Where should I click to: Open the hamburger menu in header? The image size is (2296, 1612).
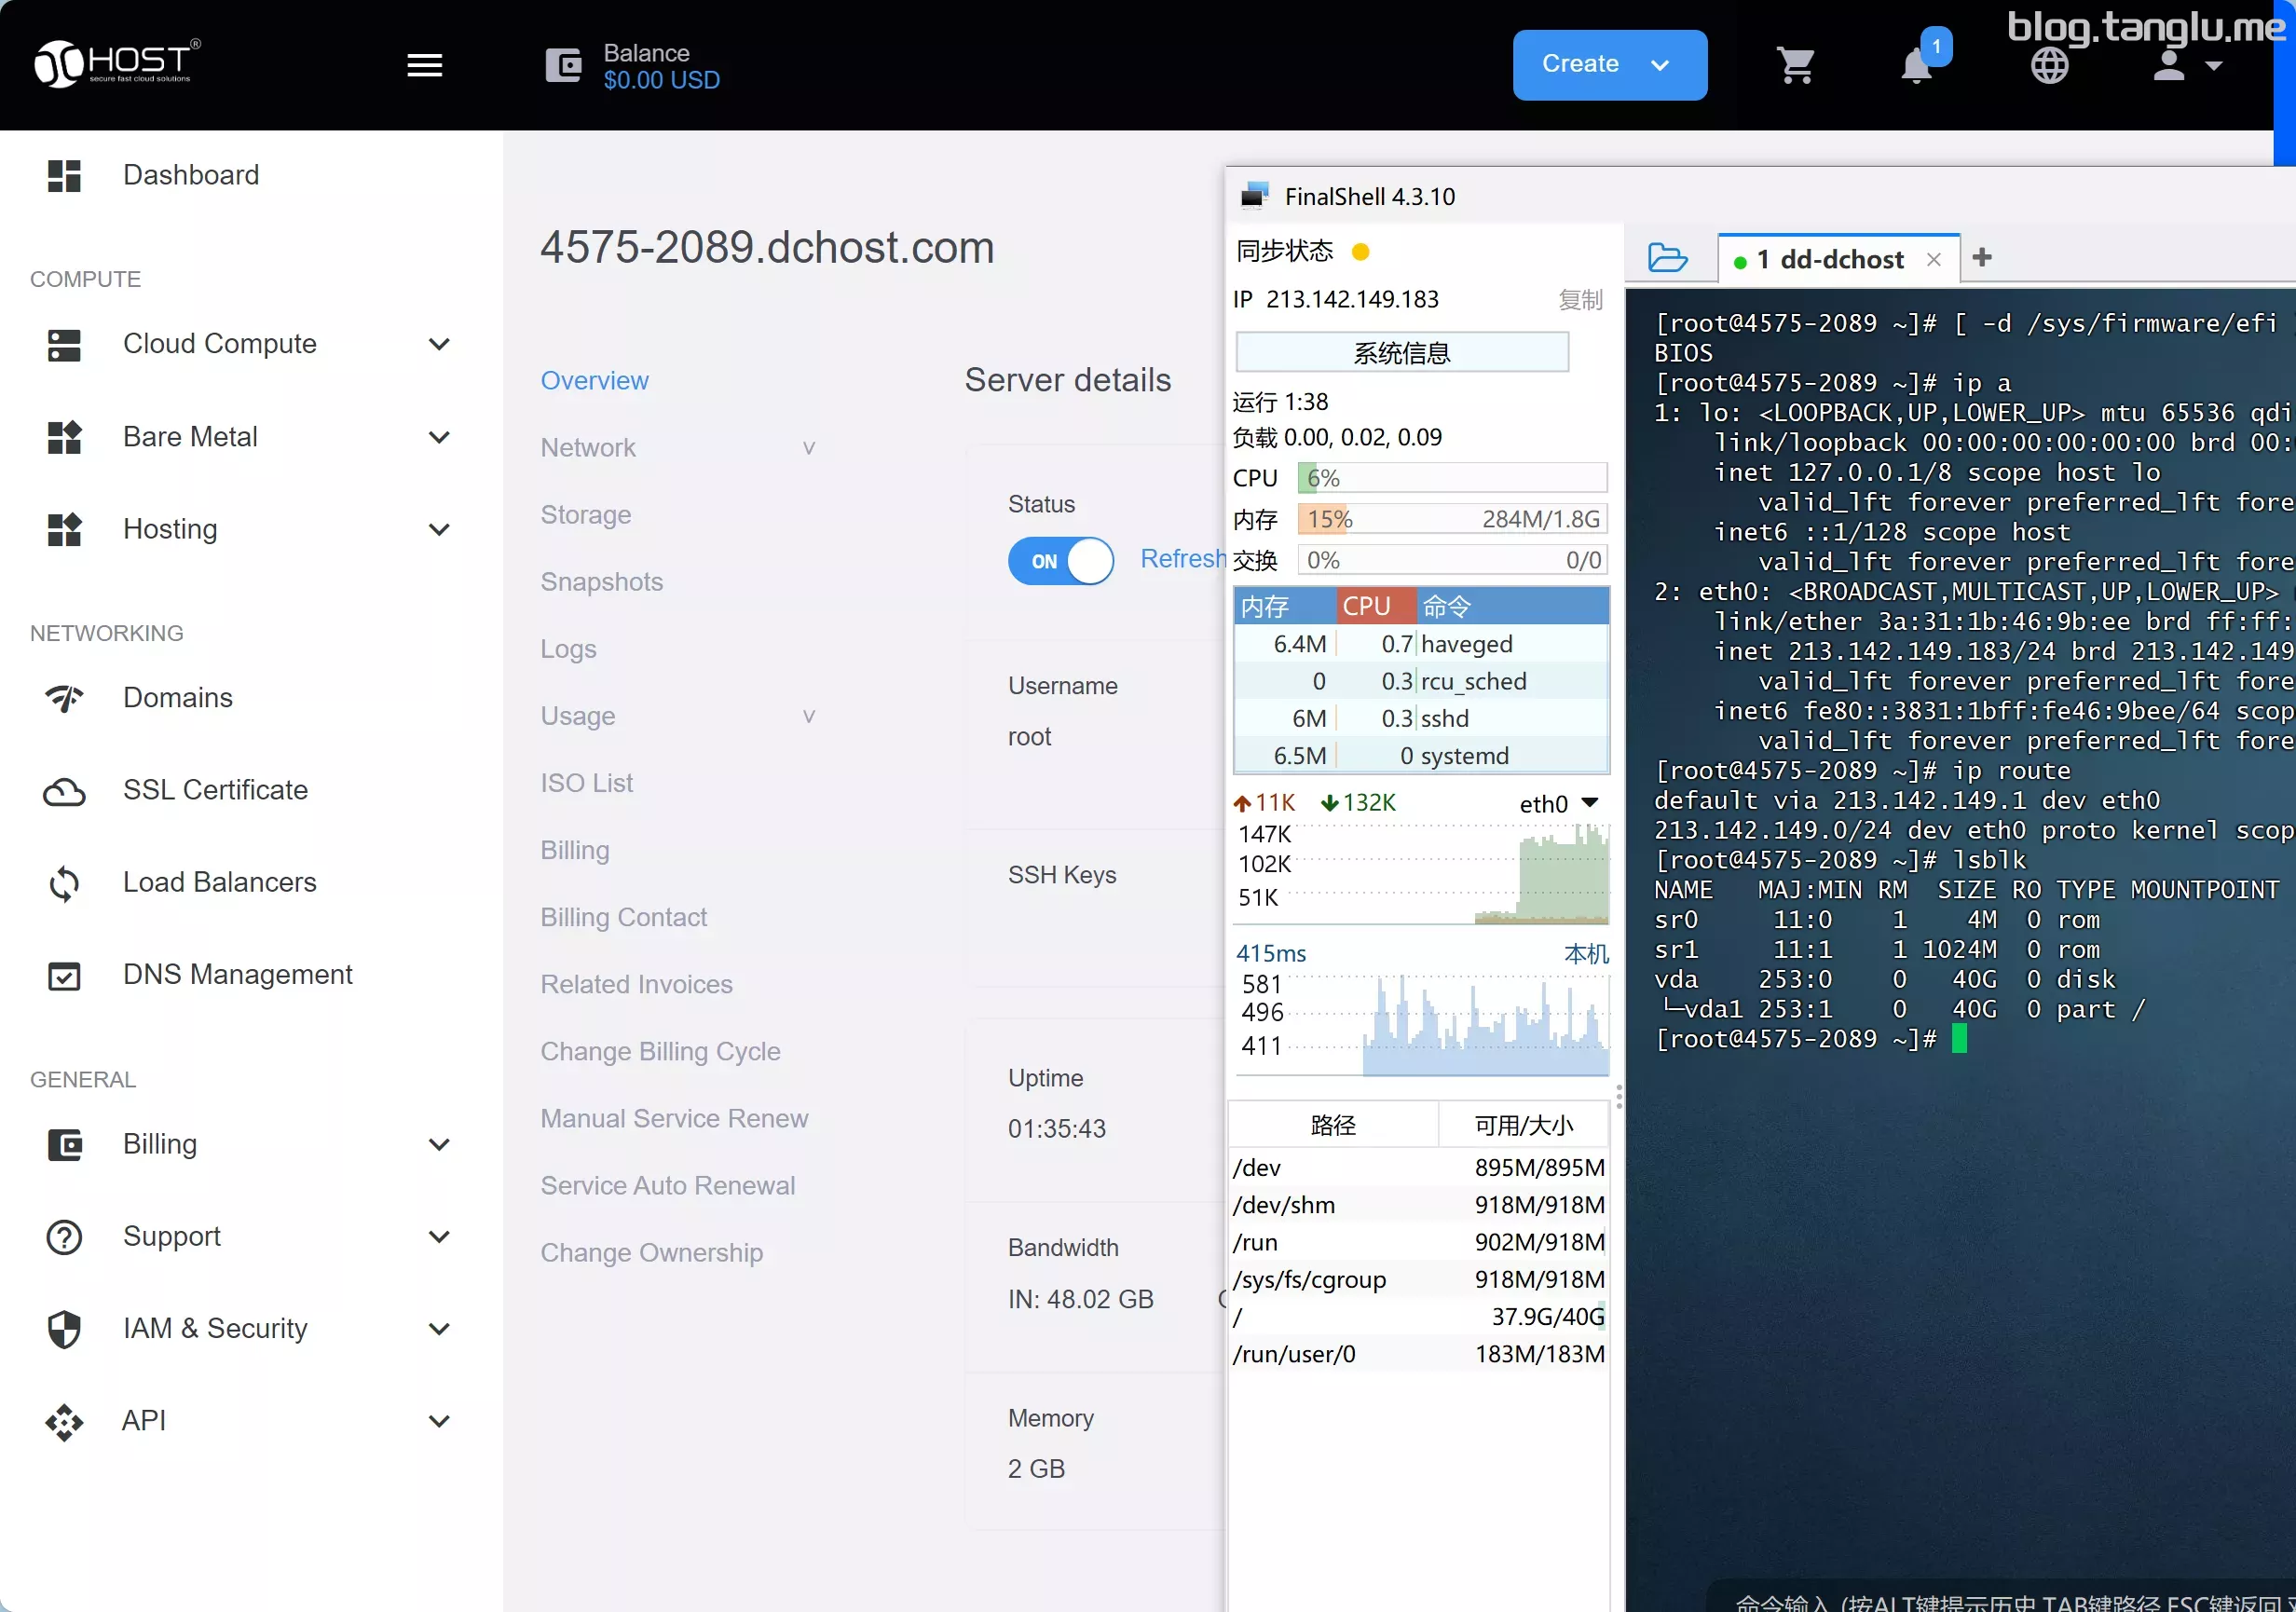click(425, 66)
